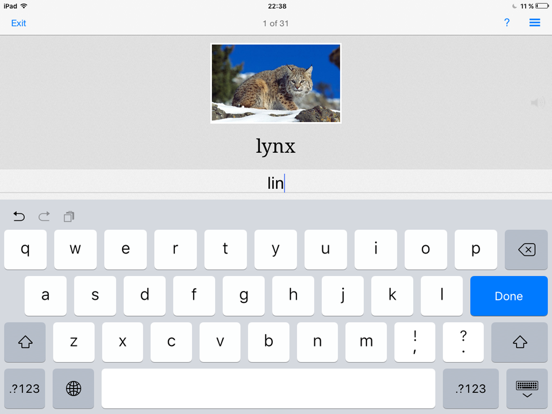Tap the lynx photo thumbnail
Viewport: 552px width, 414px height.
[276, 83]
